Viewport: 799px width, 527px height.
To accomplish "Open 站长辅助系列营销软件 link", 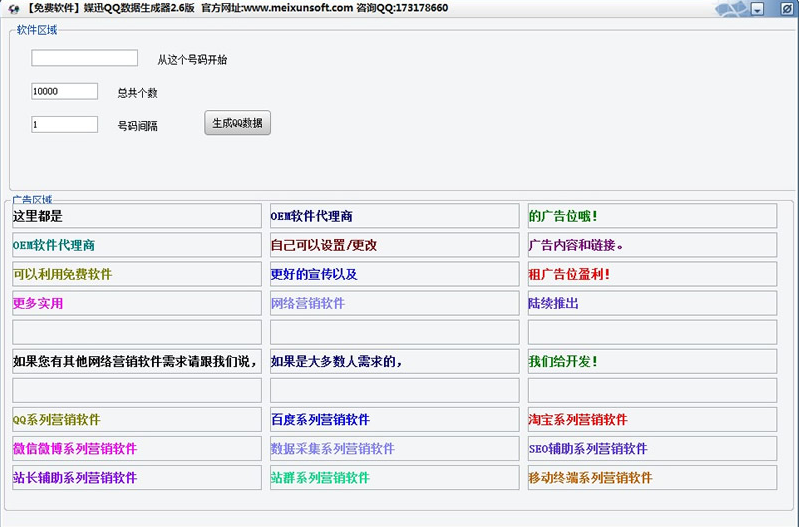I will tap(137, 478).
